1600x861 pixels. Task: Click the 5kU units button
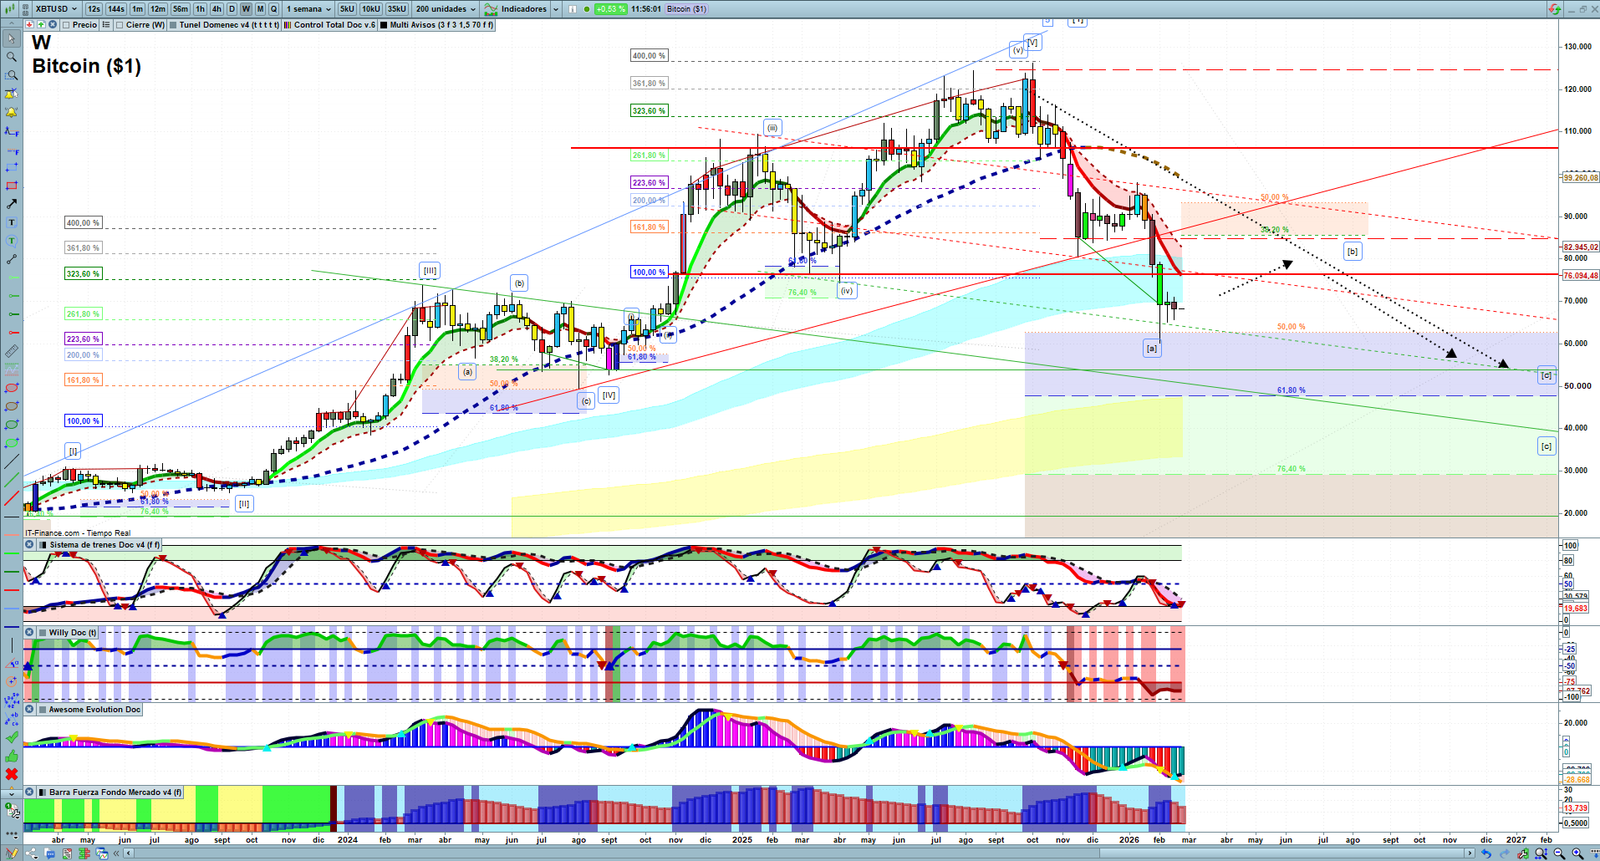coord(346,9)
